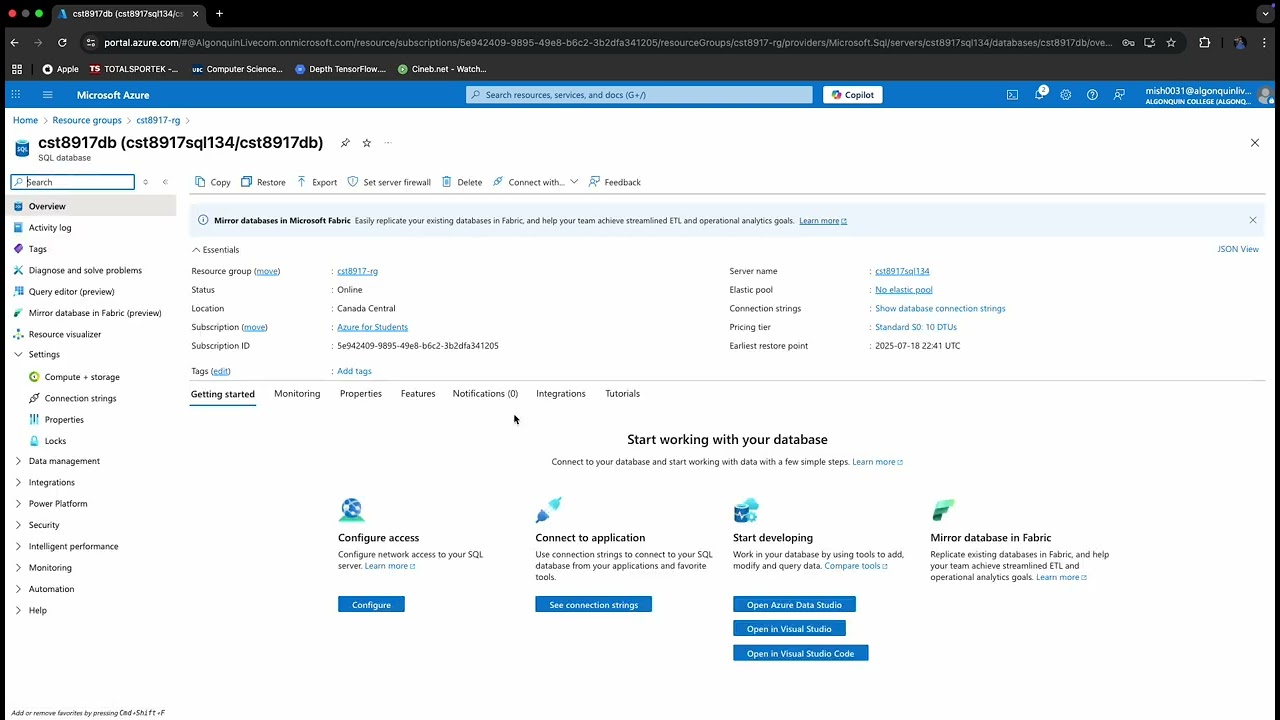Open the Connect with dropdown
Image resolution: width=1280 pixels, height=720 pixels.
pyautogui.click(x=536, y=182)
